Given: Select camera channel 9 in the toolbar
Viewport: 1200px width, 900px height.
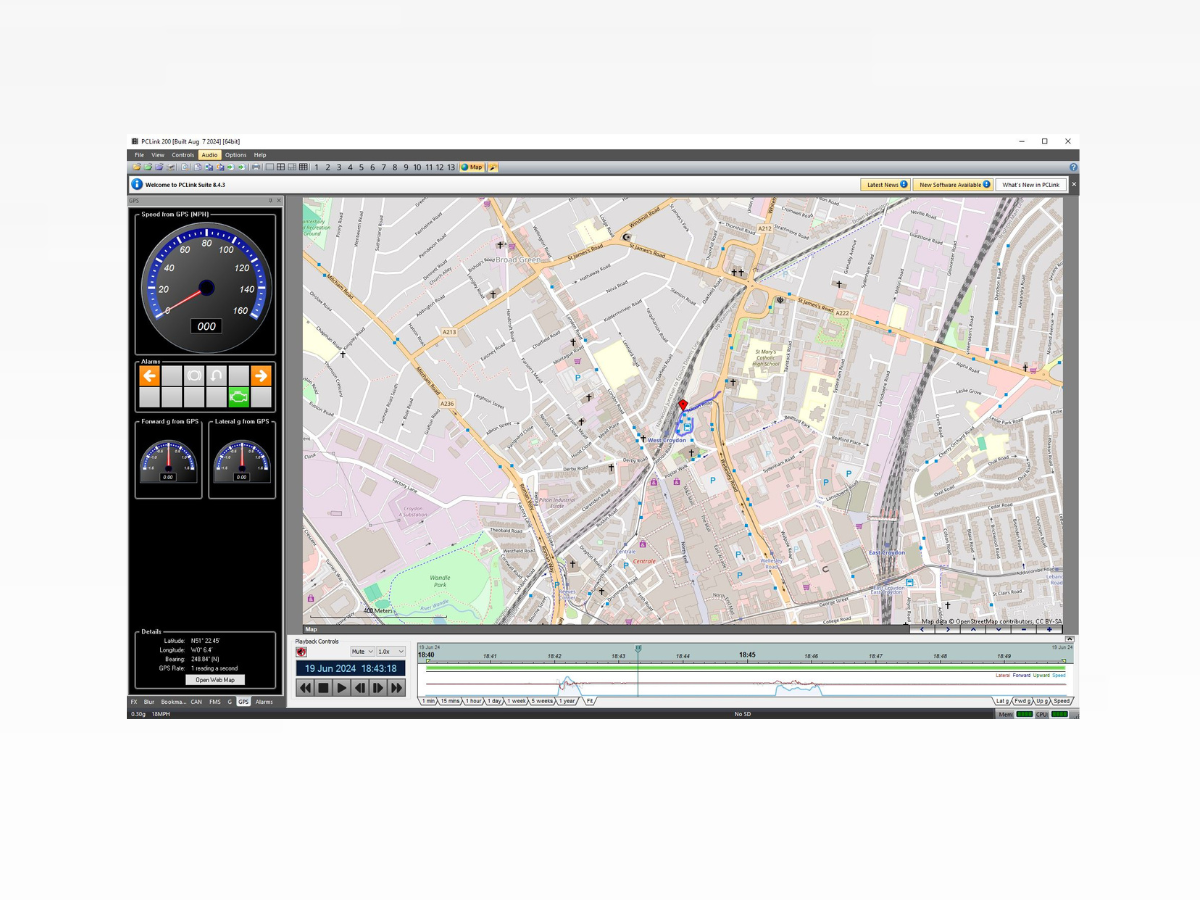Looking at the screenshot, I should click(x=406, y=167).
